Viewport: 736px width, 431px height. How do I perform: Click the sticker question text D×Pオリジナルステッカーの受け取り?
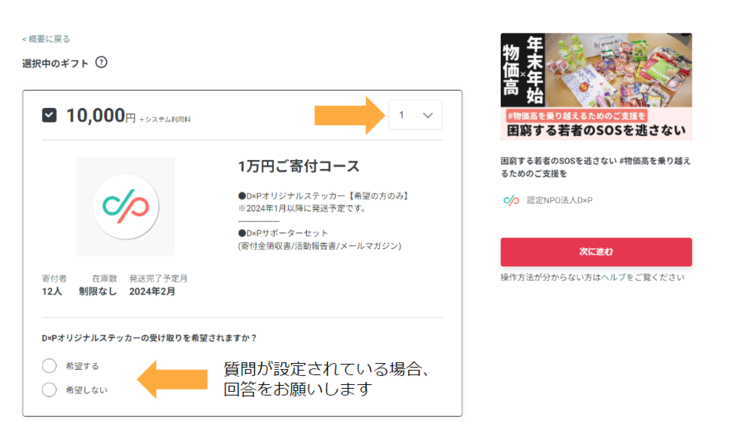point(149,337)
